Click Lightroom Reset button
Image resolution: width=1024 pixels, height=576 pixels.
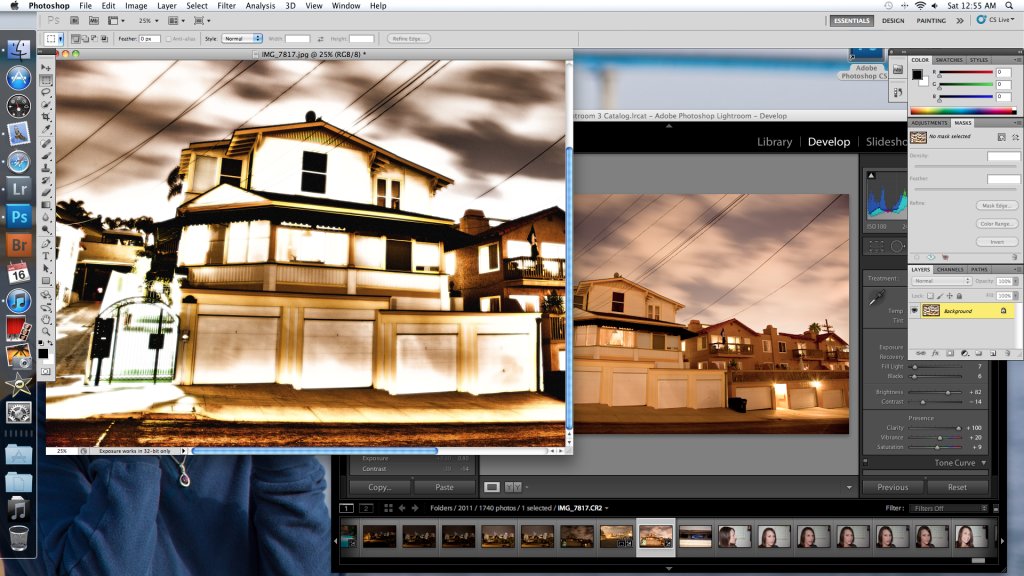(x=957, y=487)
